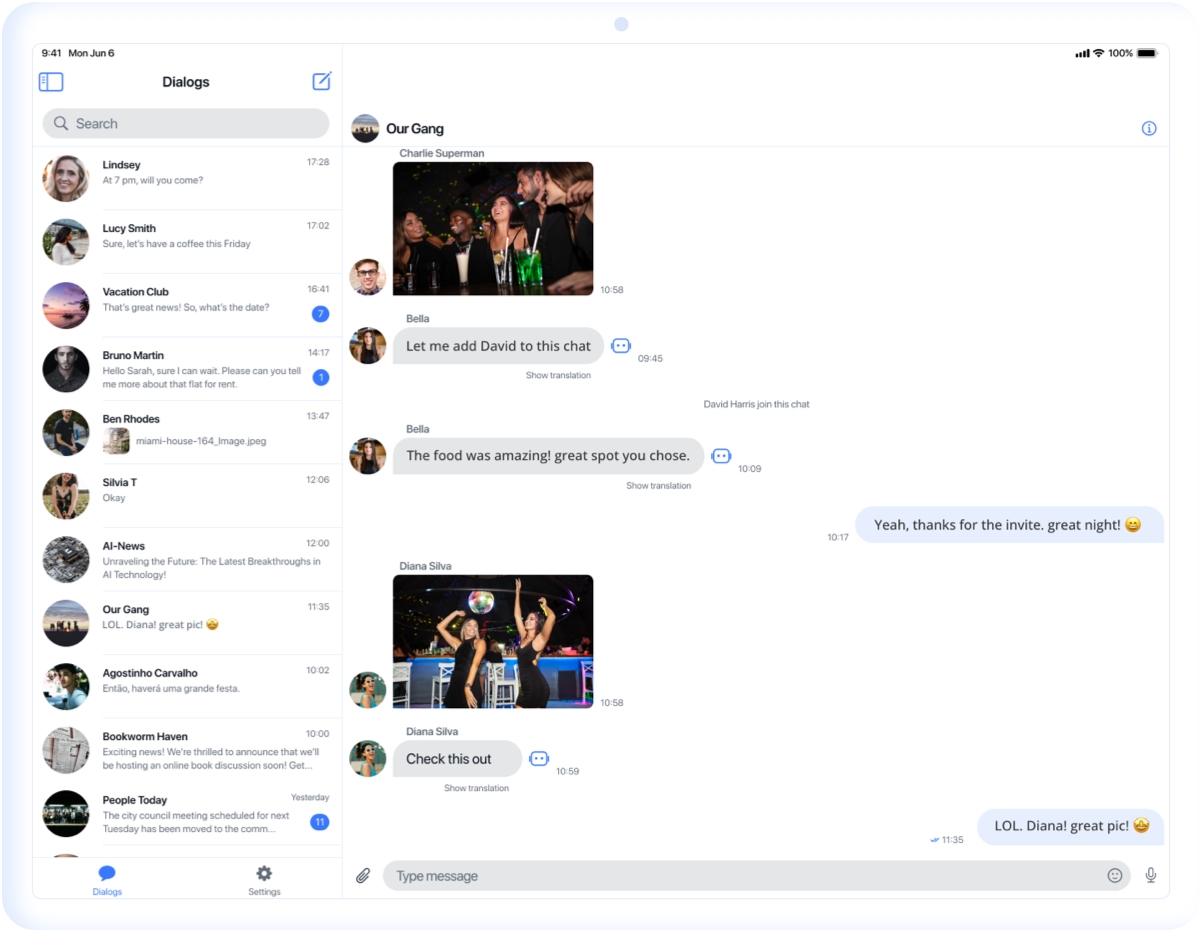The height and width of the screenshot is (932, 1202).
Task: Click Diana Silva's avatar beside 'Check this out'
Action: click(x=367, y=759)
